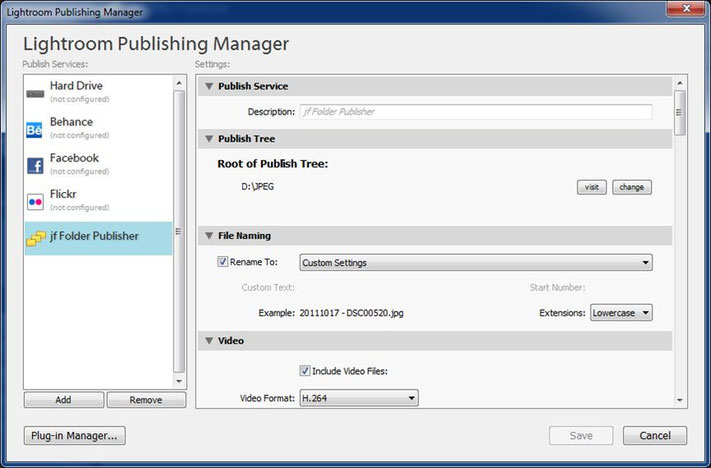The width and height of the screenshot is (711, 468).
Task: Click the change button for publish root
Action: (x=632, y=187)
